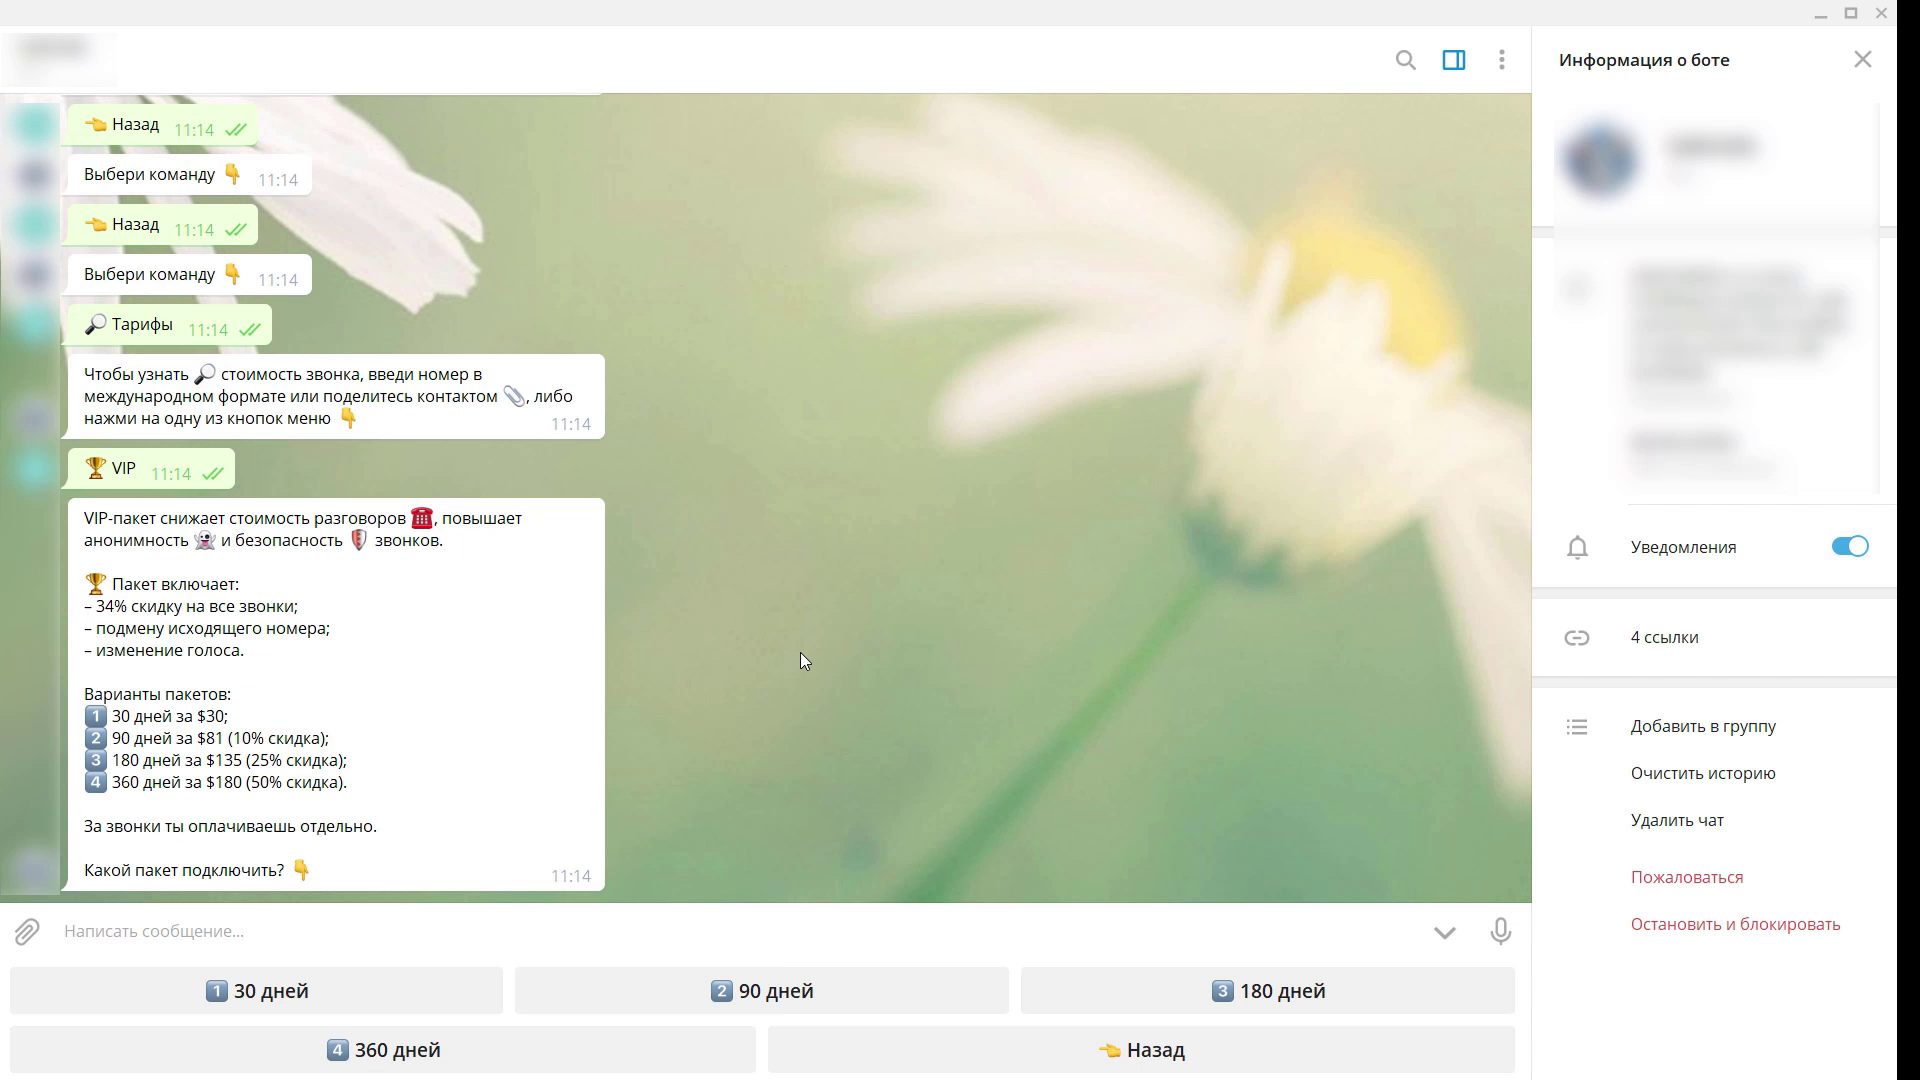Image resolution: width=1920 pixels, height=1080 pixels.
Task: Toggle the Уведомления notifications switch
Action: pyautogui.click(x=1849, y=547)
